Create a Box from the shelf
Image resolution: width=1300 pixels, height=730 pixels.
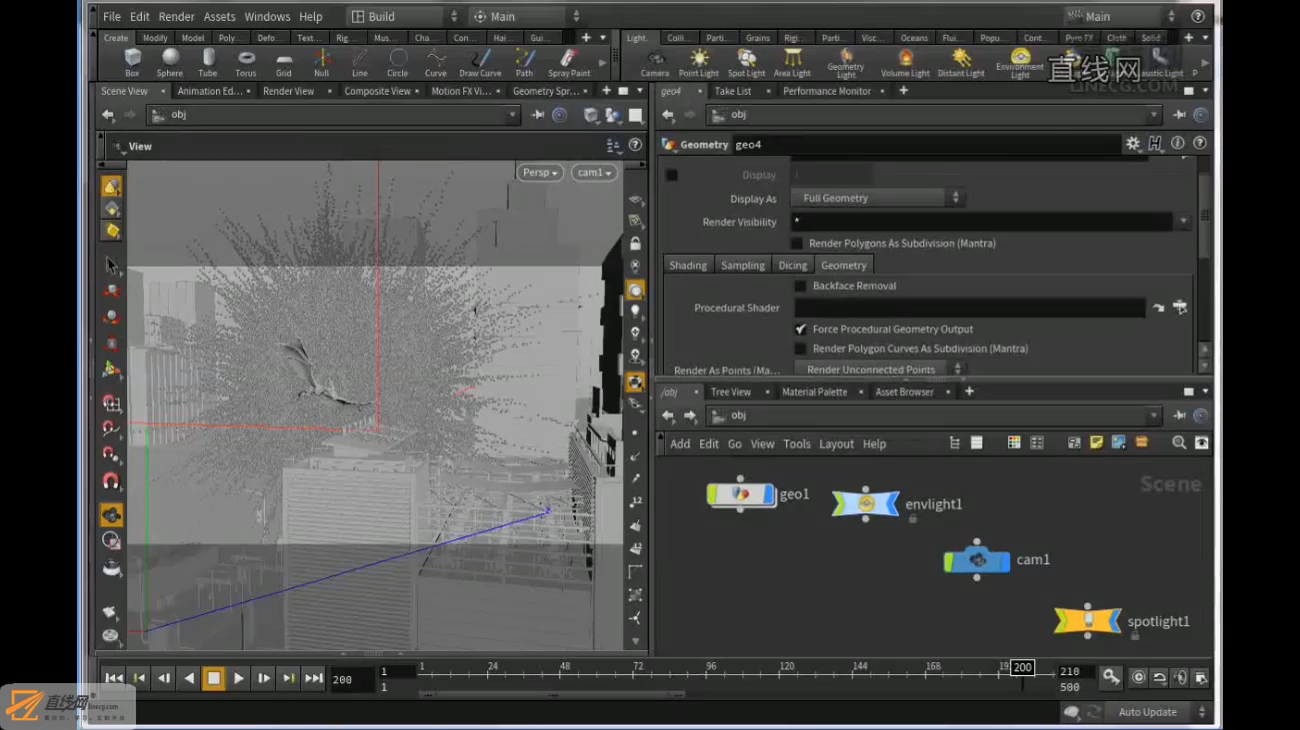(x=132, y=62)
